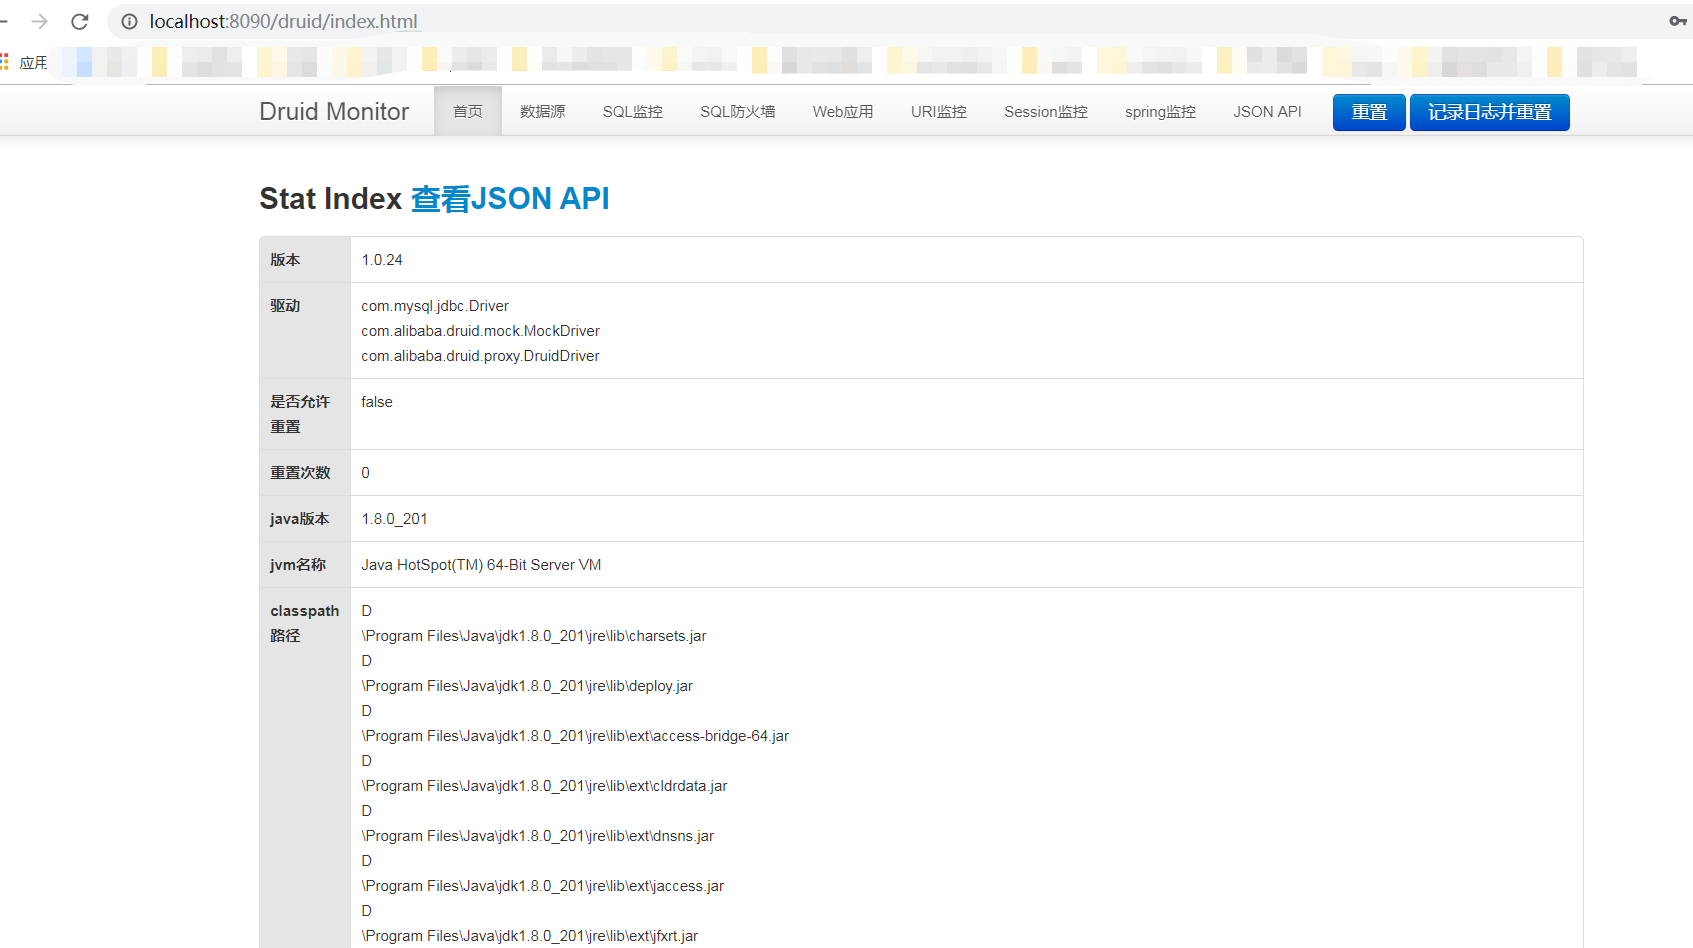Navigate to the URI监控 tab
Image resolution: width=1693 pixels, height=948 pixels.
pyautogui.click(x=939, y=111)
